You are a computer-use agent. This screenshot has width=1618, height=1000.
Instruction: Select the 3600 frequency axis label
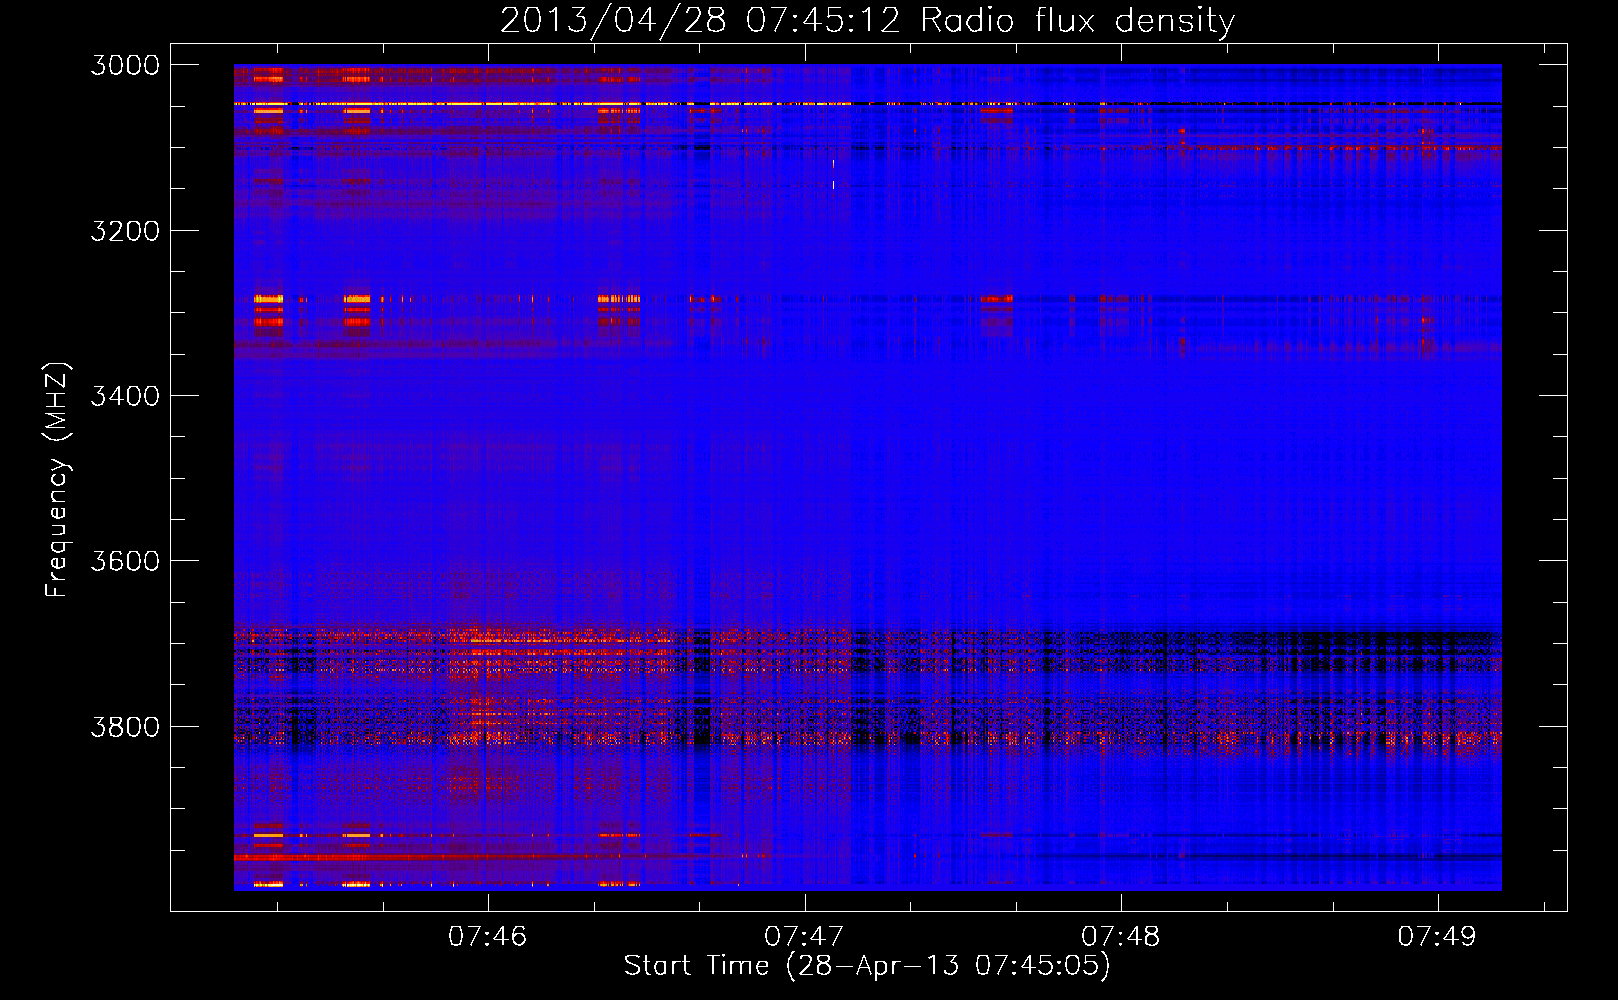tap(125, 561)
